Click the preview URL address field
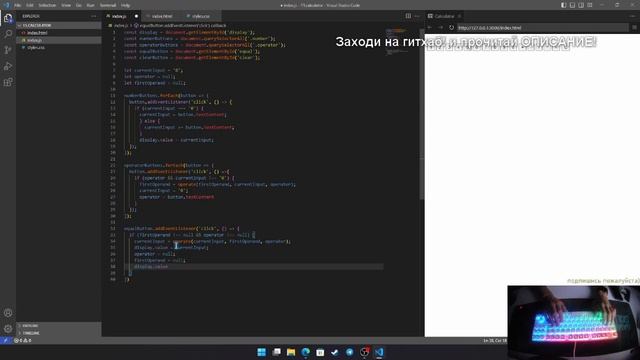Image resolution: width=640 pixels, height=360 pixels. (x=542, y=28)
